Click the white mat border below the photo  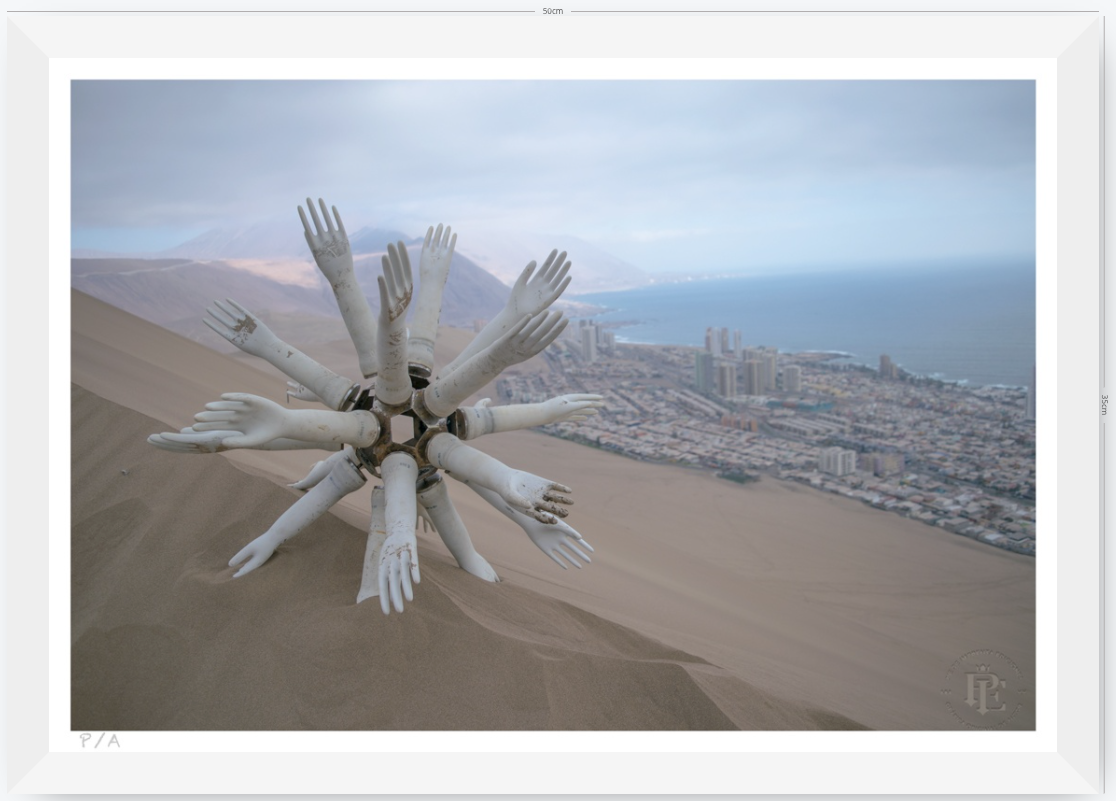click(553, 741)
